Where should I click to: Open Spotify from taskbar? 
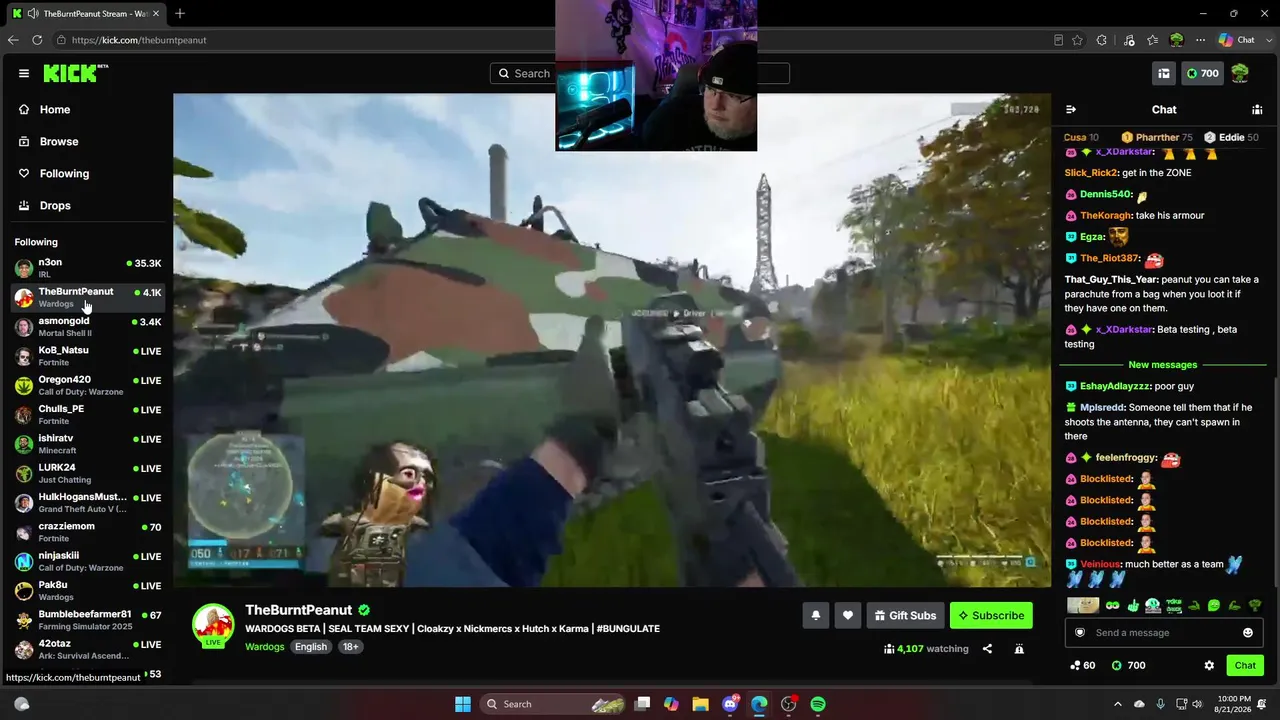pos(818,704)
